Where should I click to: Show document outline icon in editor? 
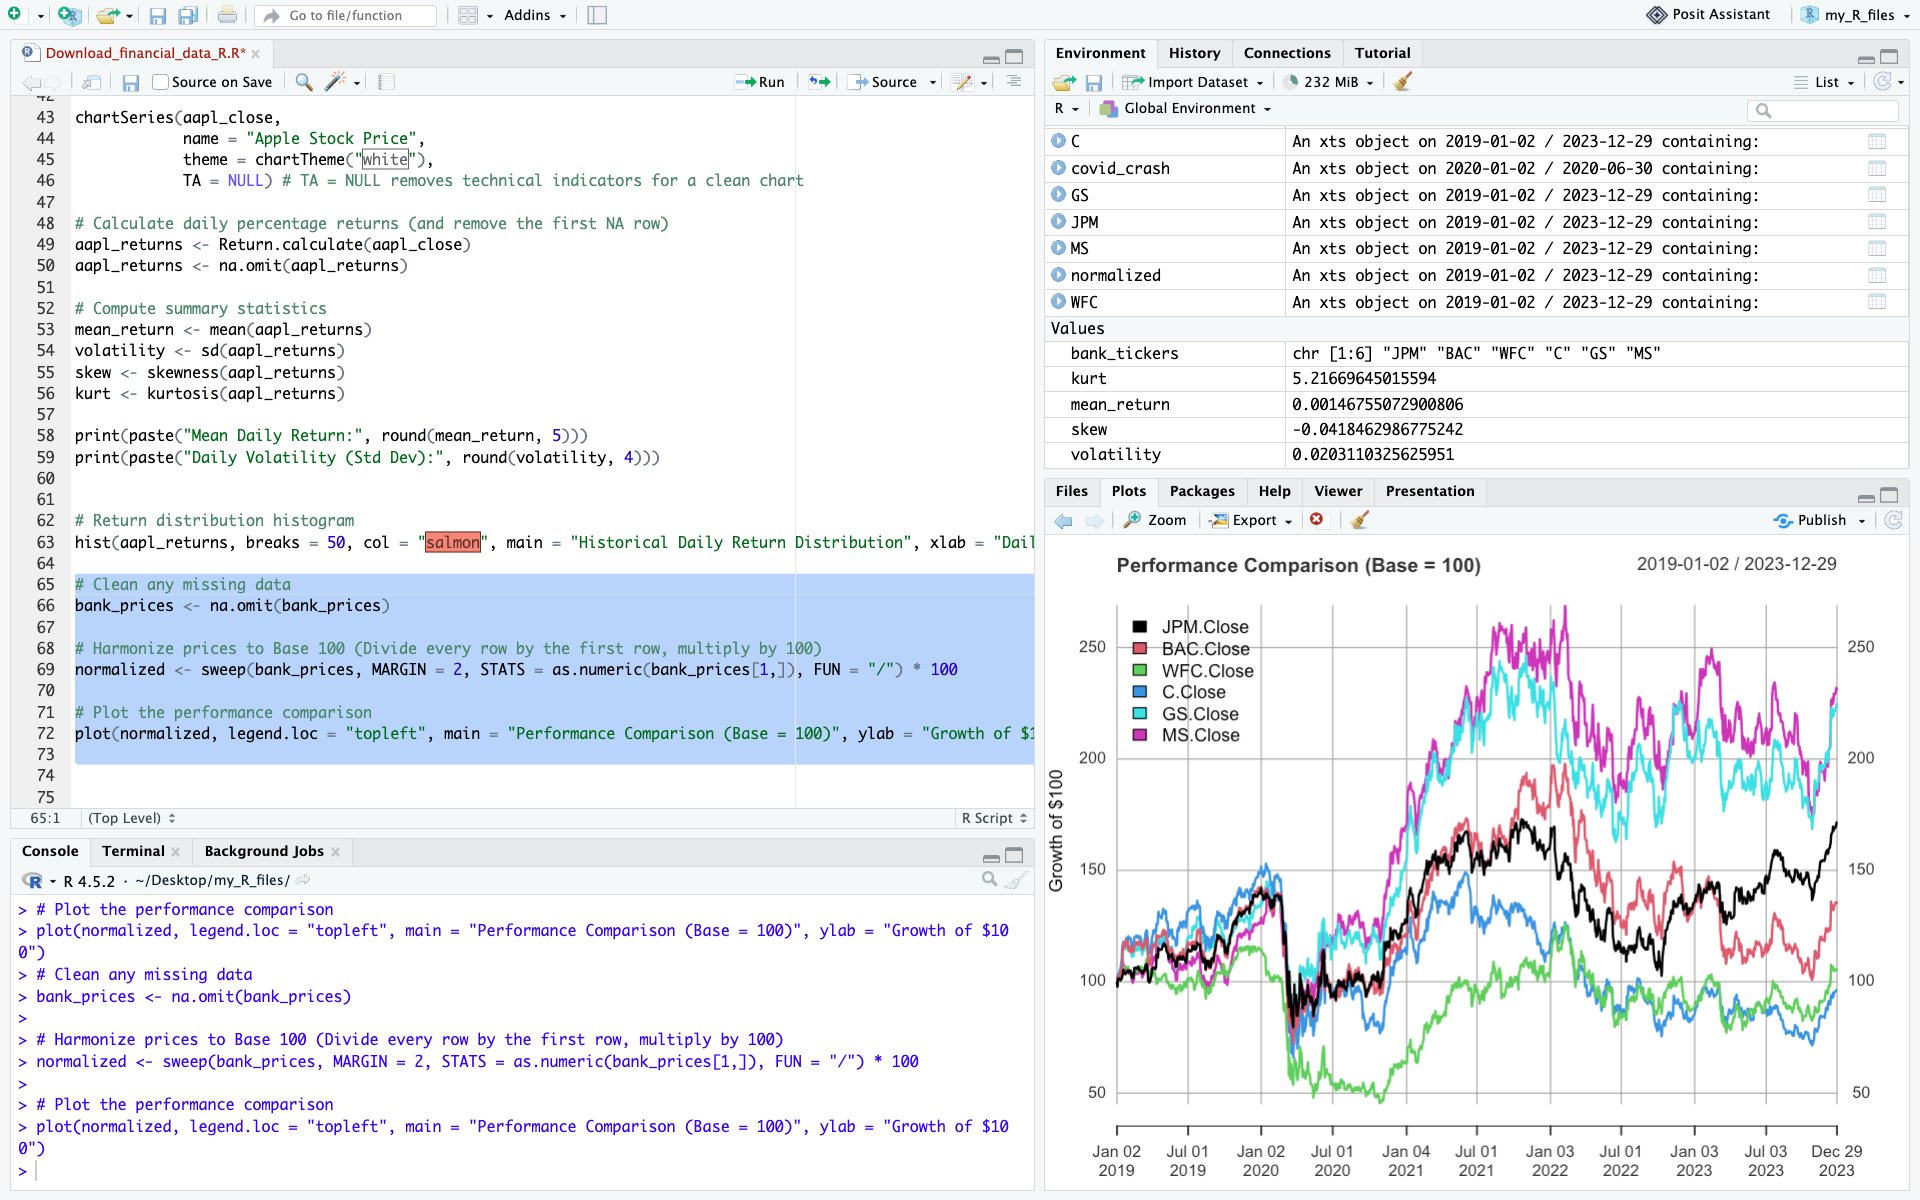pos(1014,82)
